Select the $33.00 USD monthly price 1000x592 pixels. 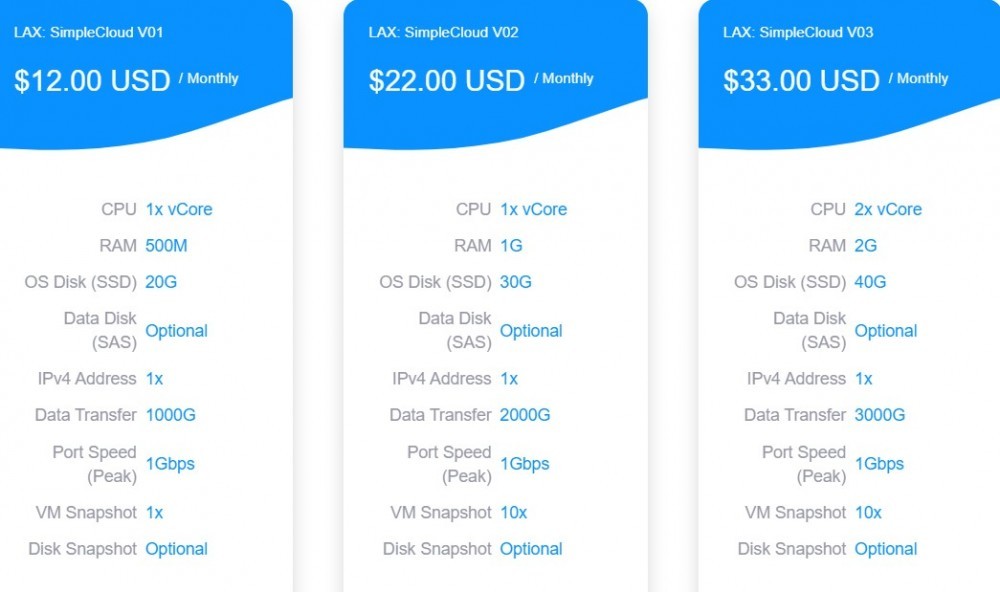point(802,80)
